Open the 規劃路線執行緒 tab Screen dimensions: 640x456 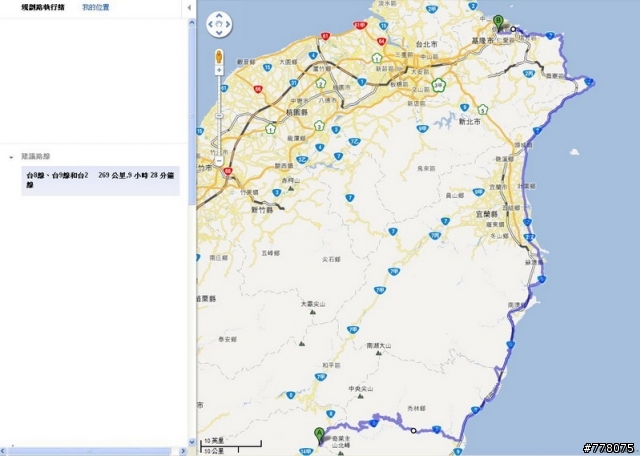click(43, 7)
